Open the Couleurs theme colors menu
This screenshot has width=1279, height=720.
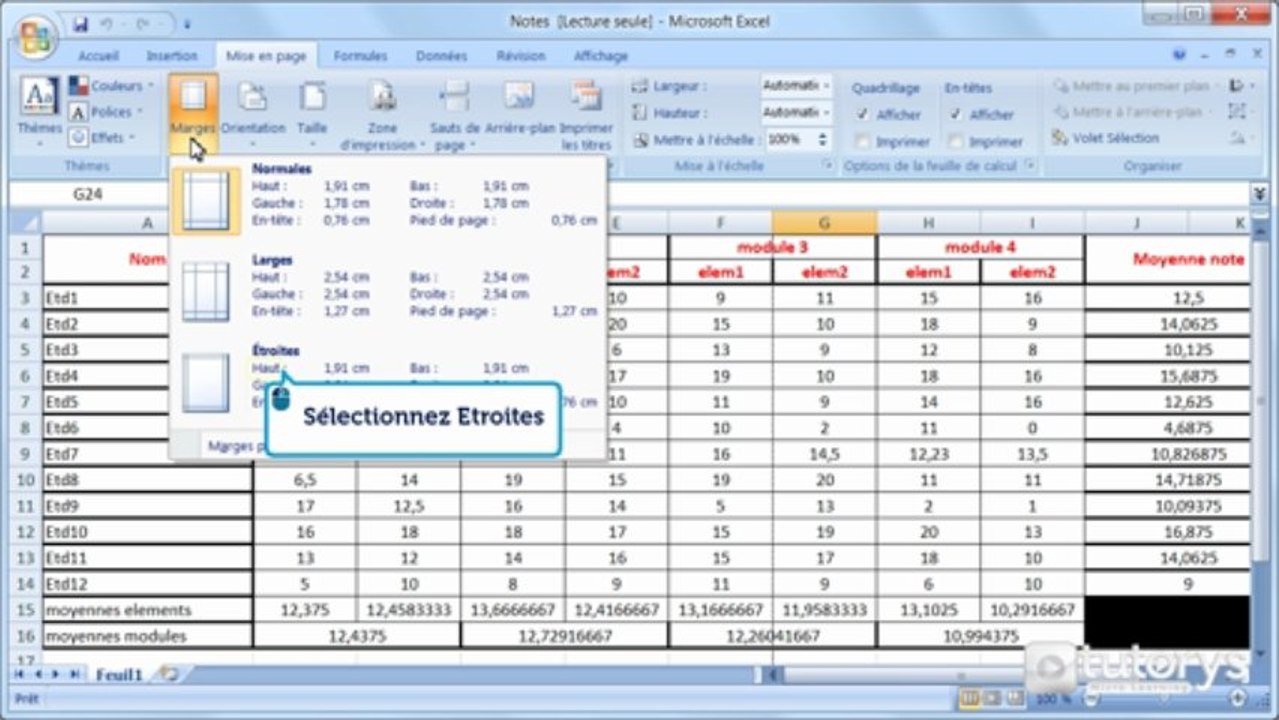click(x=112, y=86)
